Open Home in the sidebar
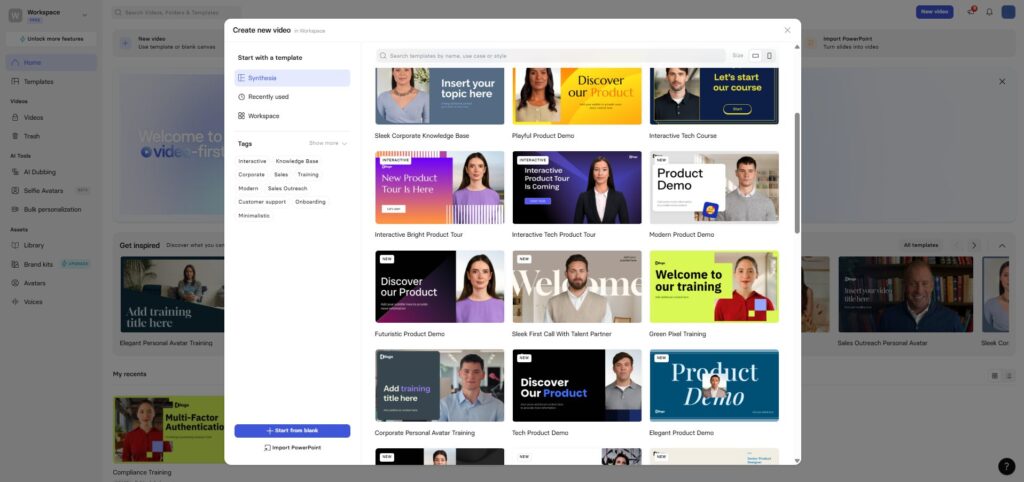The image size is (1024, 482). (x=51, y=63)
